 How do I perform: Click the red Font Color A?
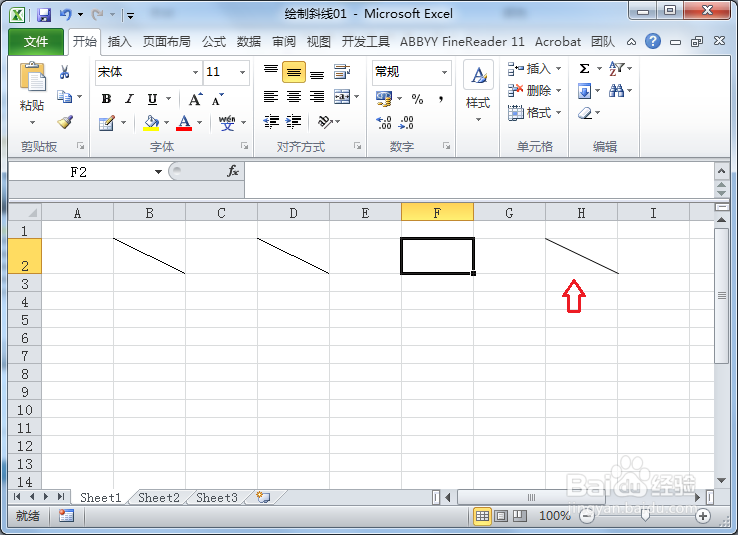click(184, 122)
